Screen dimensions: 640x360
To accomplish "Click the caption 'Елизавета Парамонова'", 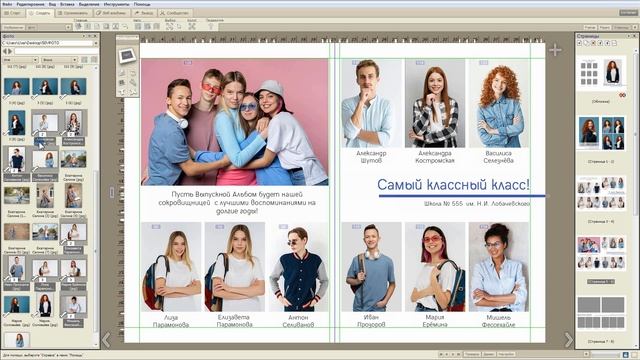I will (x=235, y=321).
